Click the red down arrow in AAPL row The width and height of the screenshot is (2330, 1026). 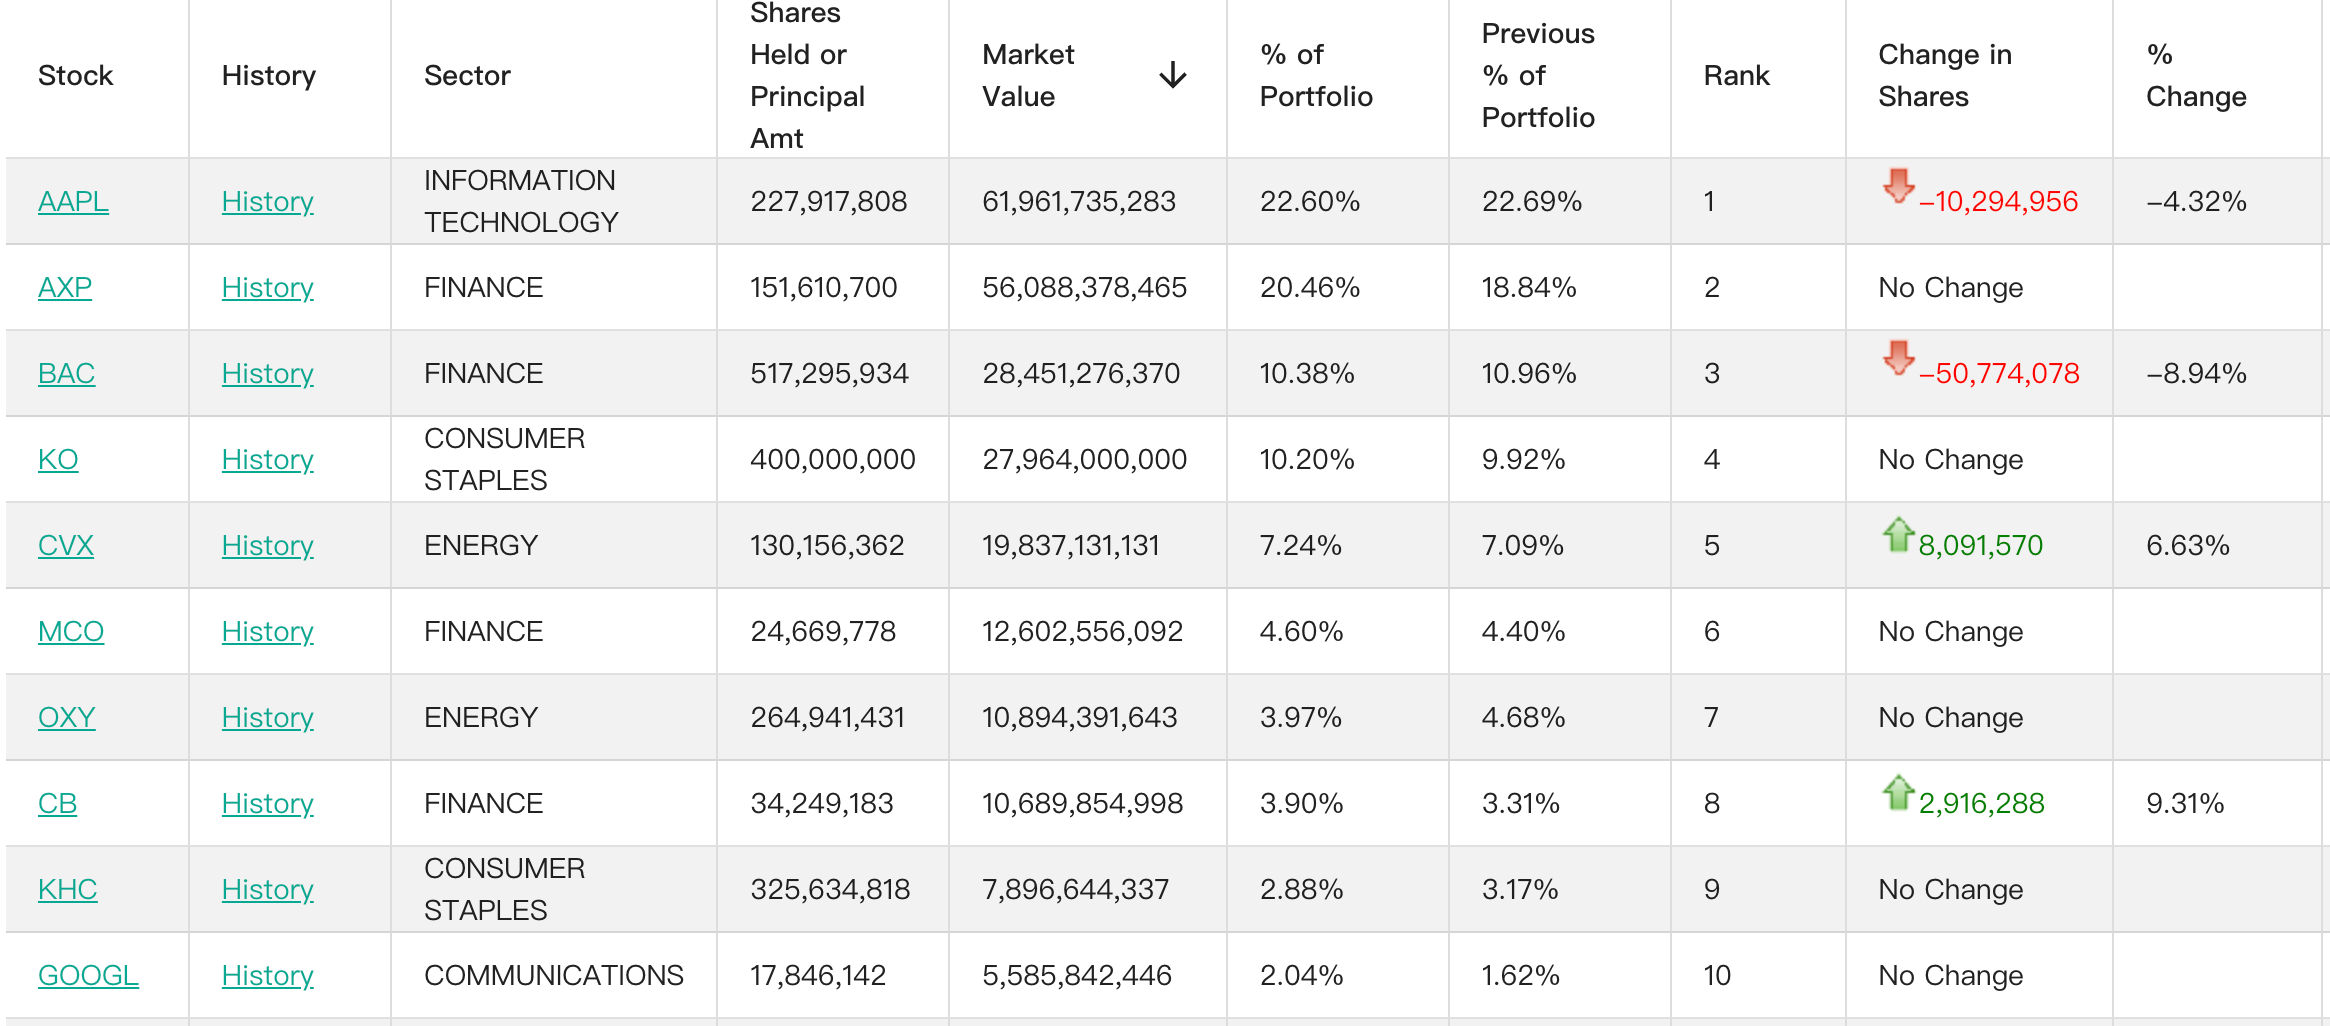point(1897,186)
